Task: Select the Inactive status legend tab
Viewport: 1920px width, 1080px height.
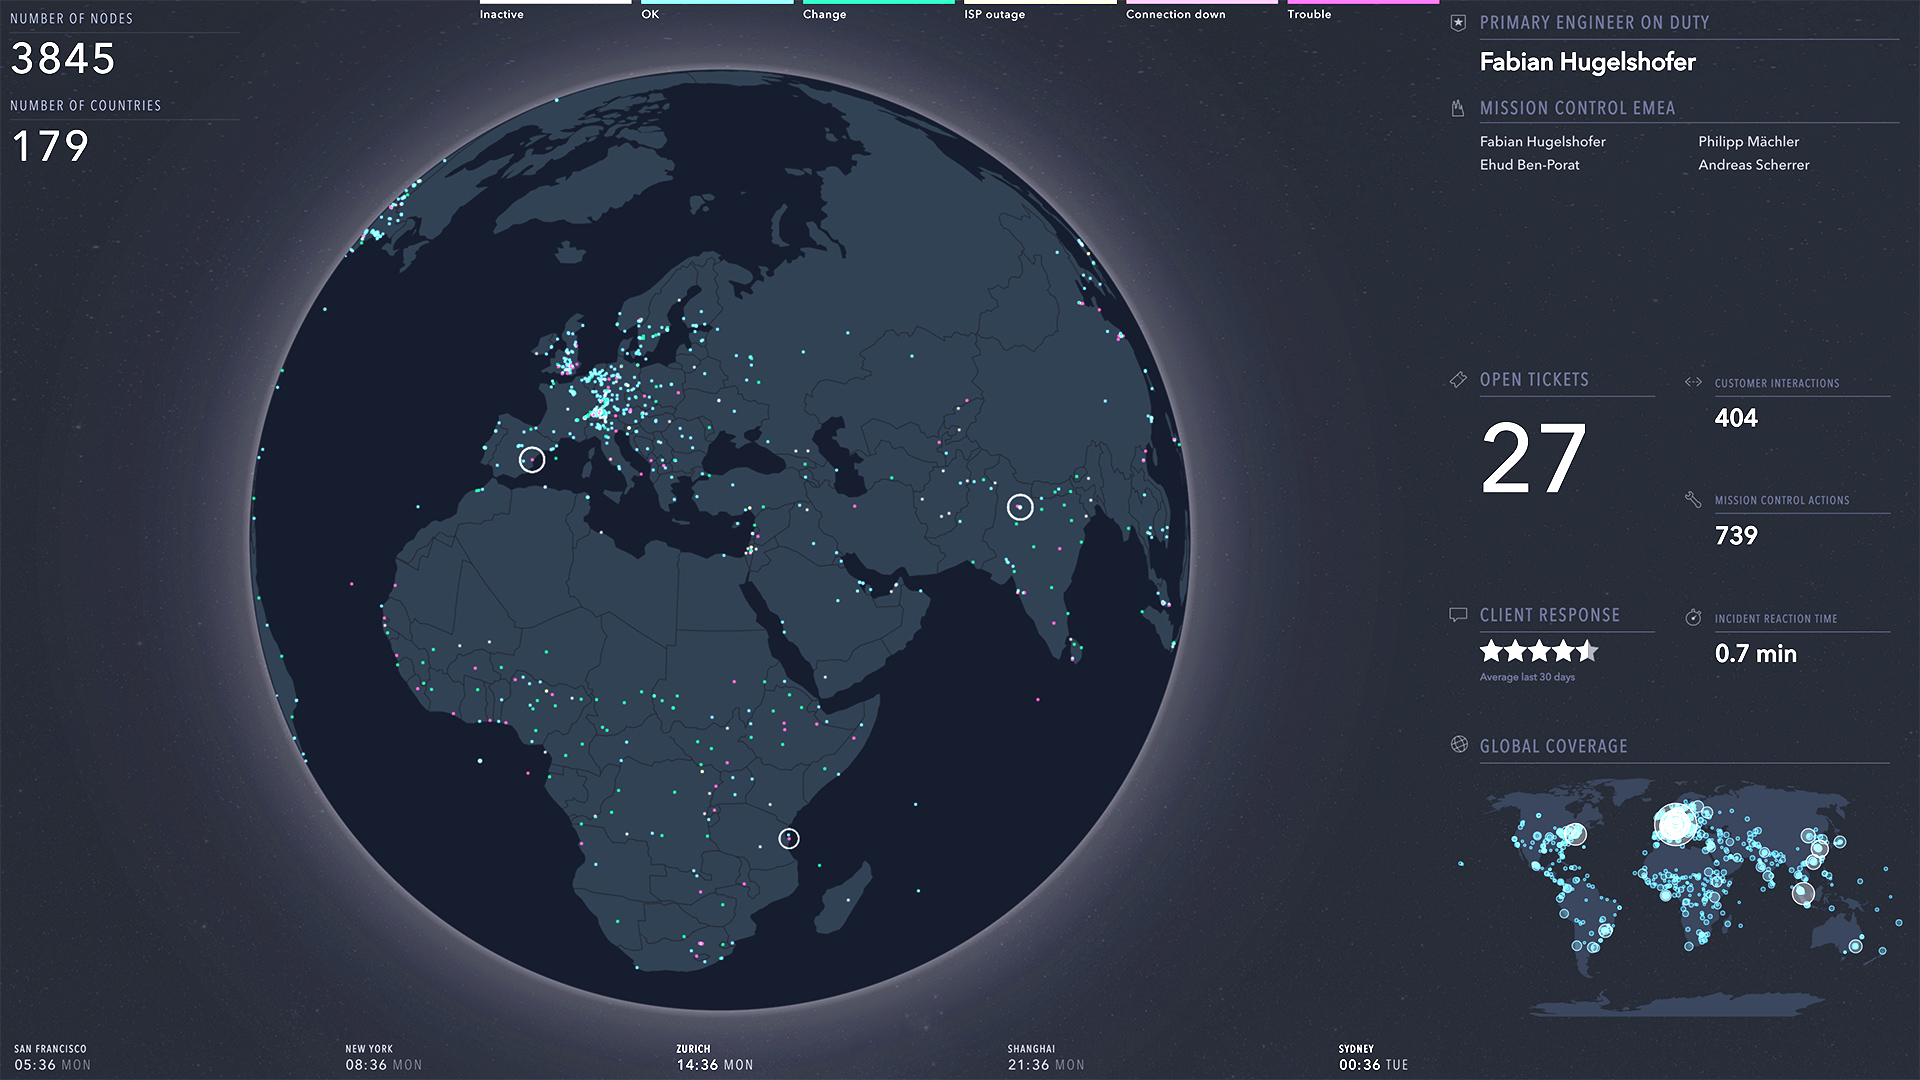Action: tap(501, 14)
